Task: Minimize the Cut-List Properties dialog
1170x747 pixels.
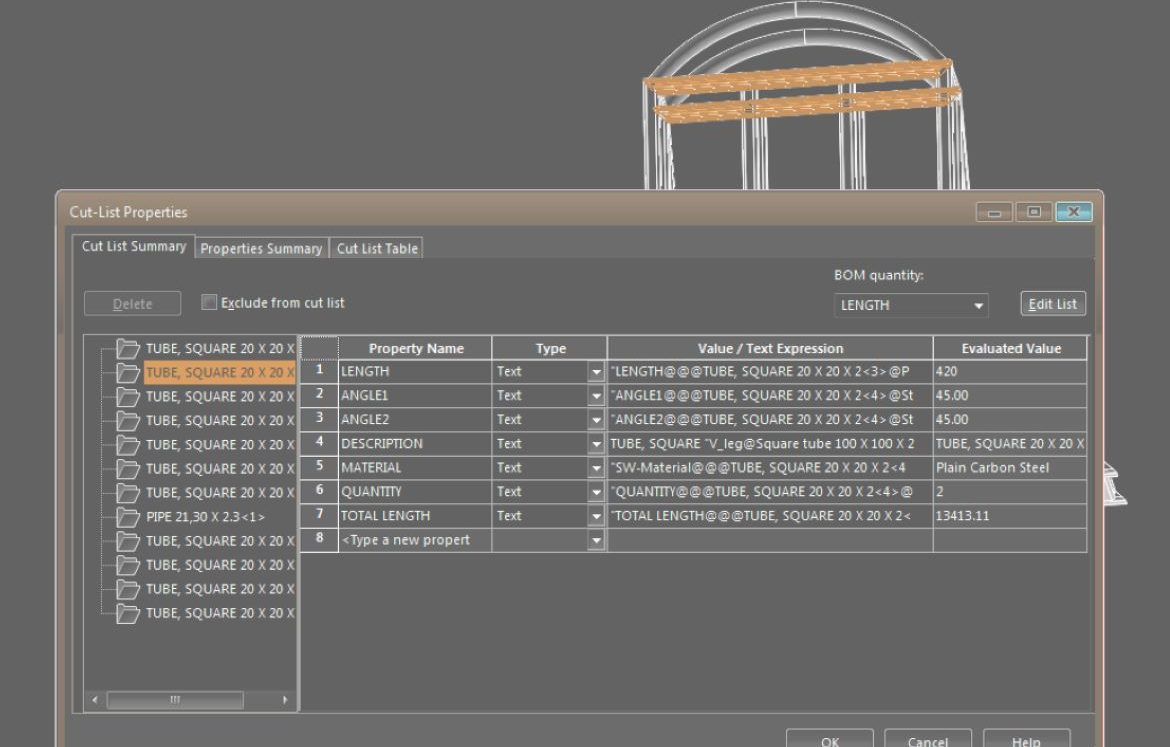Action: point(995,212)
